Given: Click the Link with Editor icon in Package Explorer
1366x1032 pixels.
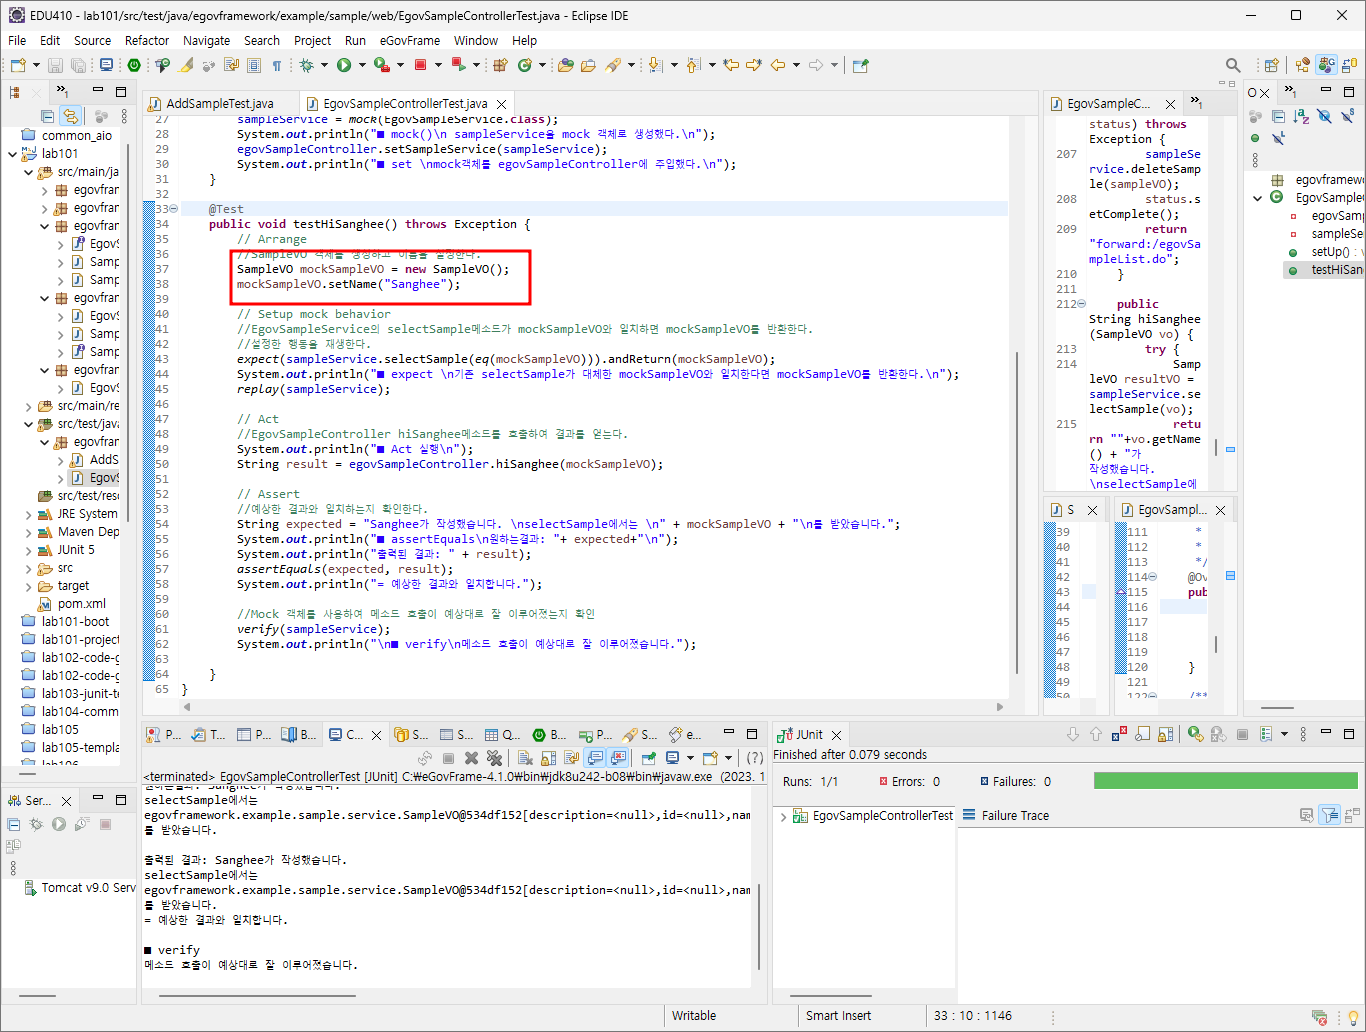Looking at the screenshot, I should [x=69, y=116].
